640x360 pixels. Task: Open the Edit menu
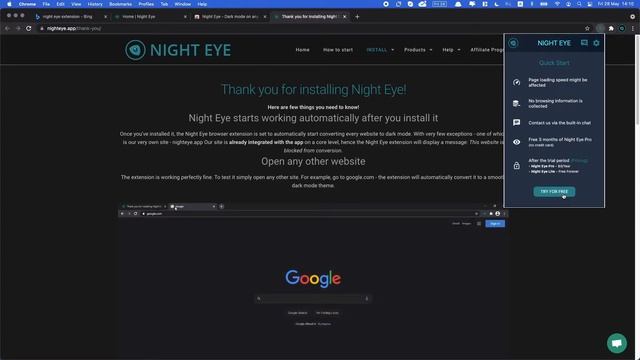pos(60,4)
